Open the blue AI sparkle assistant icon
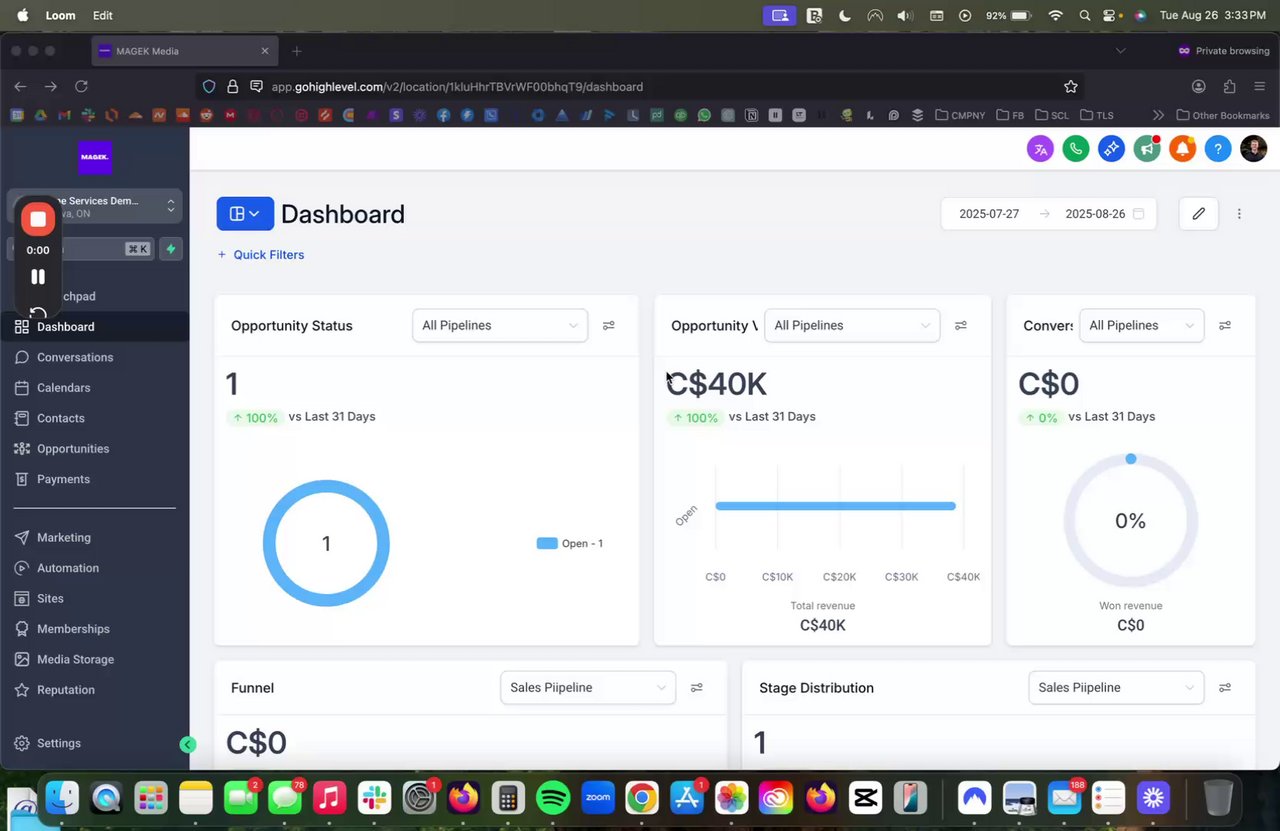Viewport: 1280px width, 831px height. click(1111, 149)
